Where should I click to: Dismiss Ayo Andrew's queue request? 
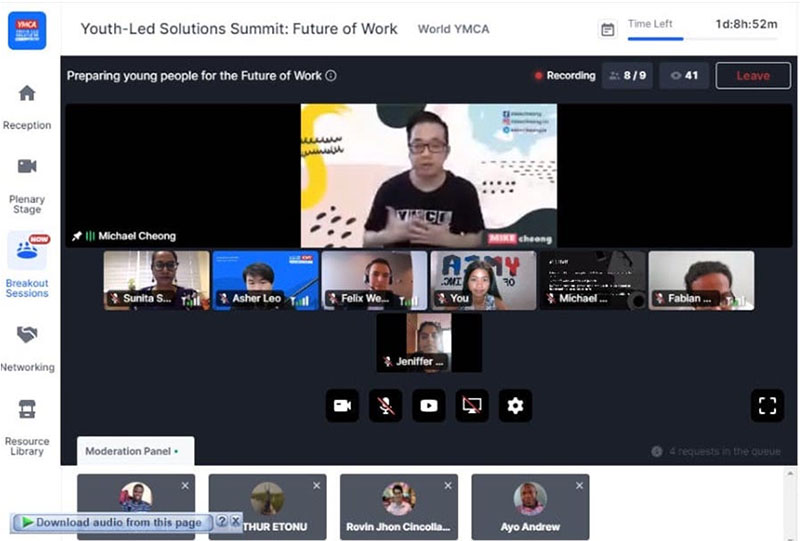coord(579,486)
